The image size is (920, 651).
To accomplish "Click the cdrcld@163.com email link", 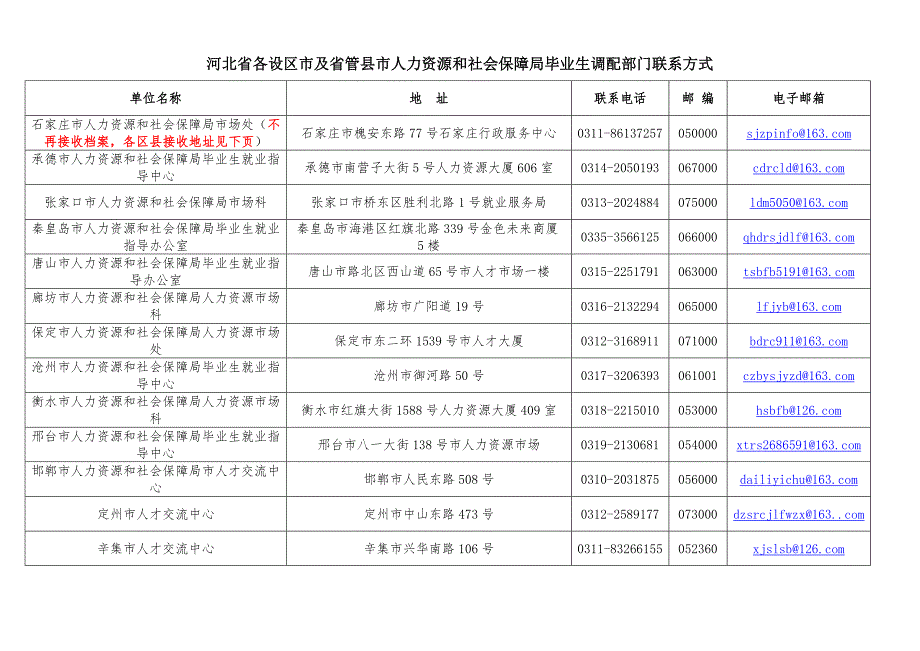I will [798, 168].
